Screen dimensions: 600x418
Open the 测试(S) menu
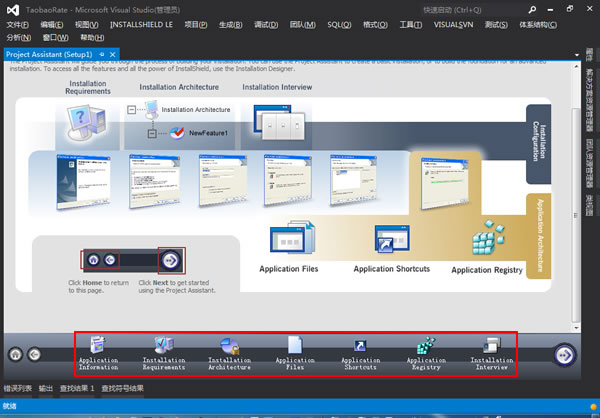coord(496,25)
